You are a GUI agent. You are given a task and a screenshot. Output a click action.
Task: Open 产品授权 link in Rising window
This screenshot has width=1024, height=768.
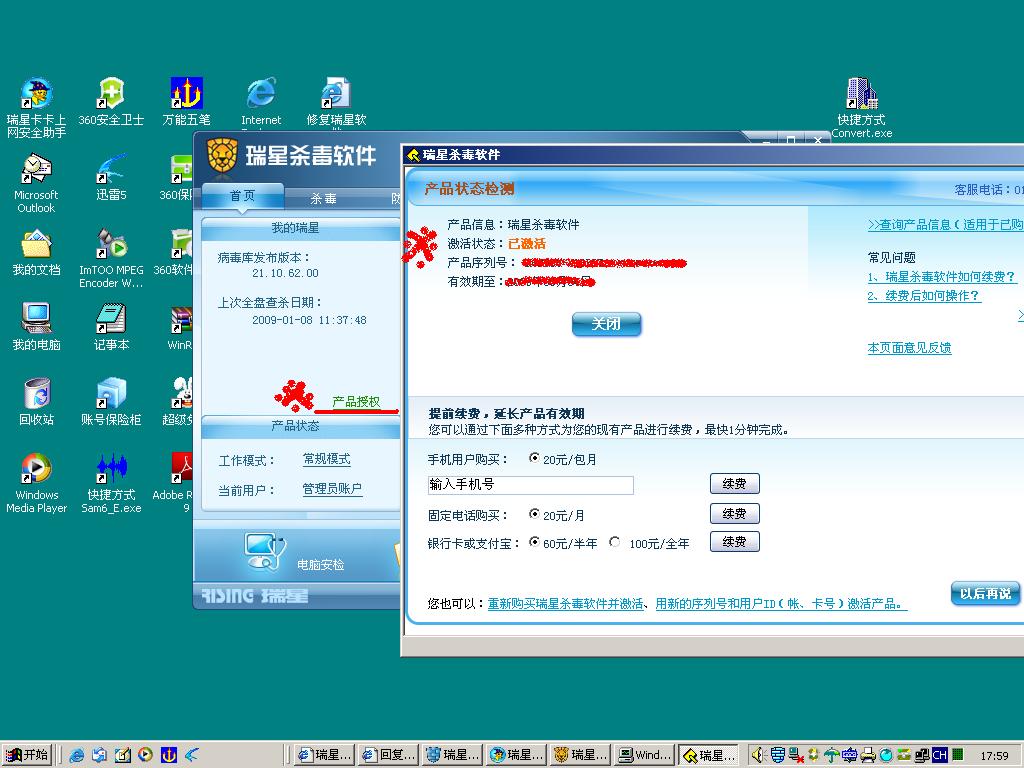pos(356,402)
